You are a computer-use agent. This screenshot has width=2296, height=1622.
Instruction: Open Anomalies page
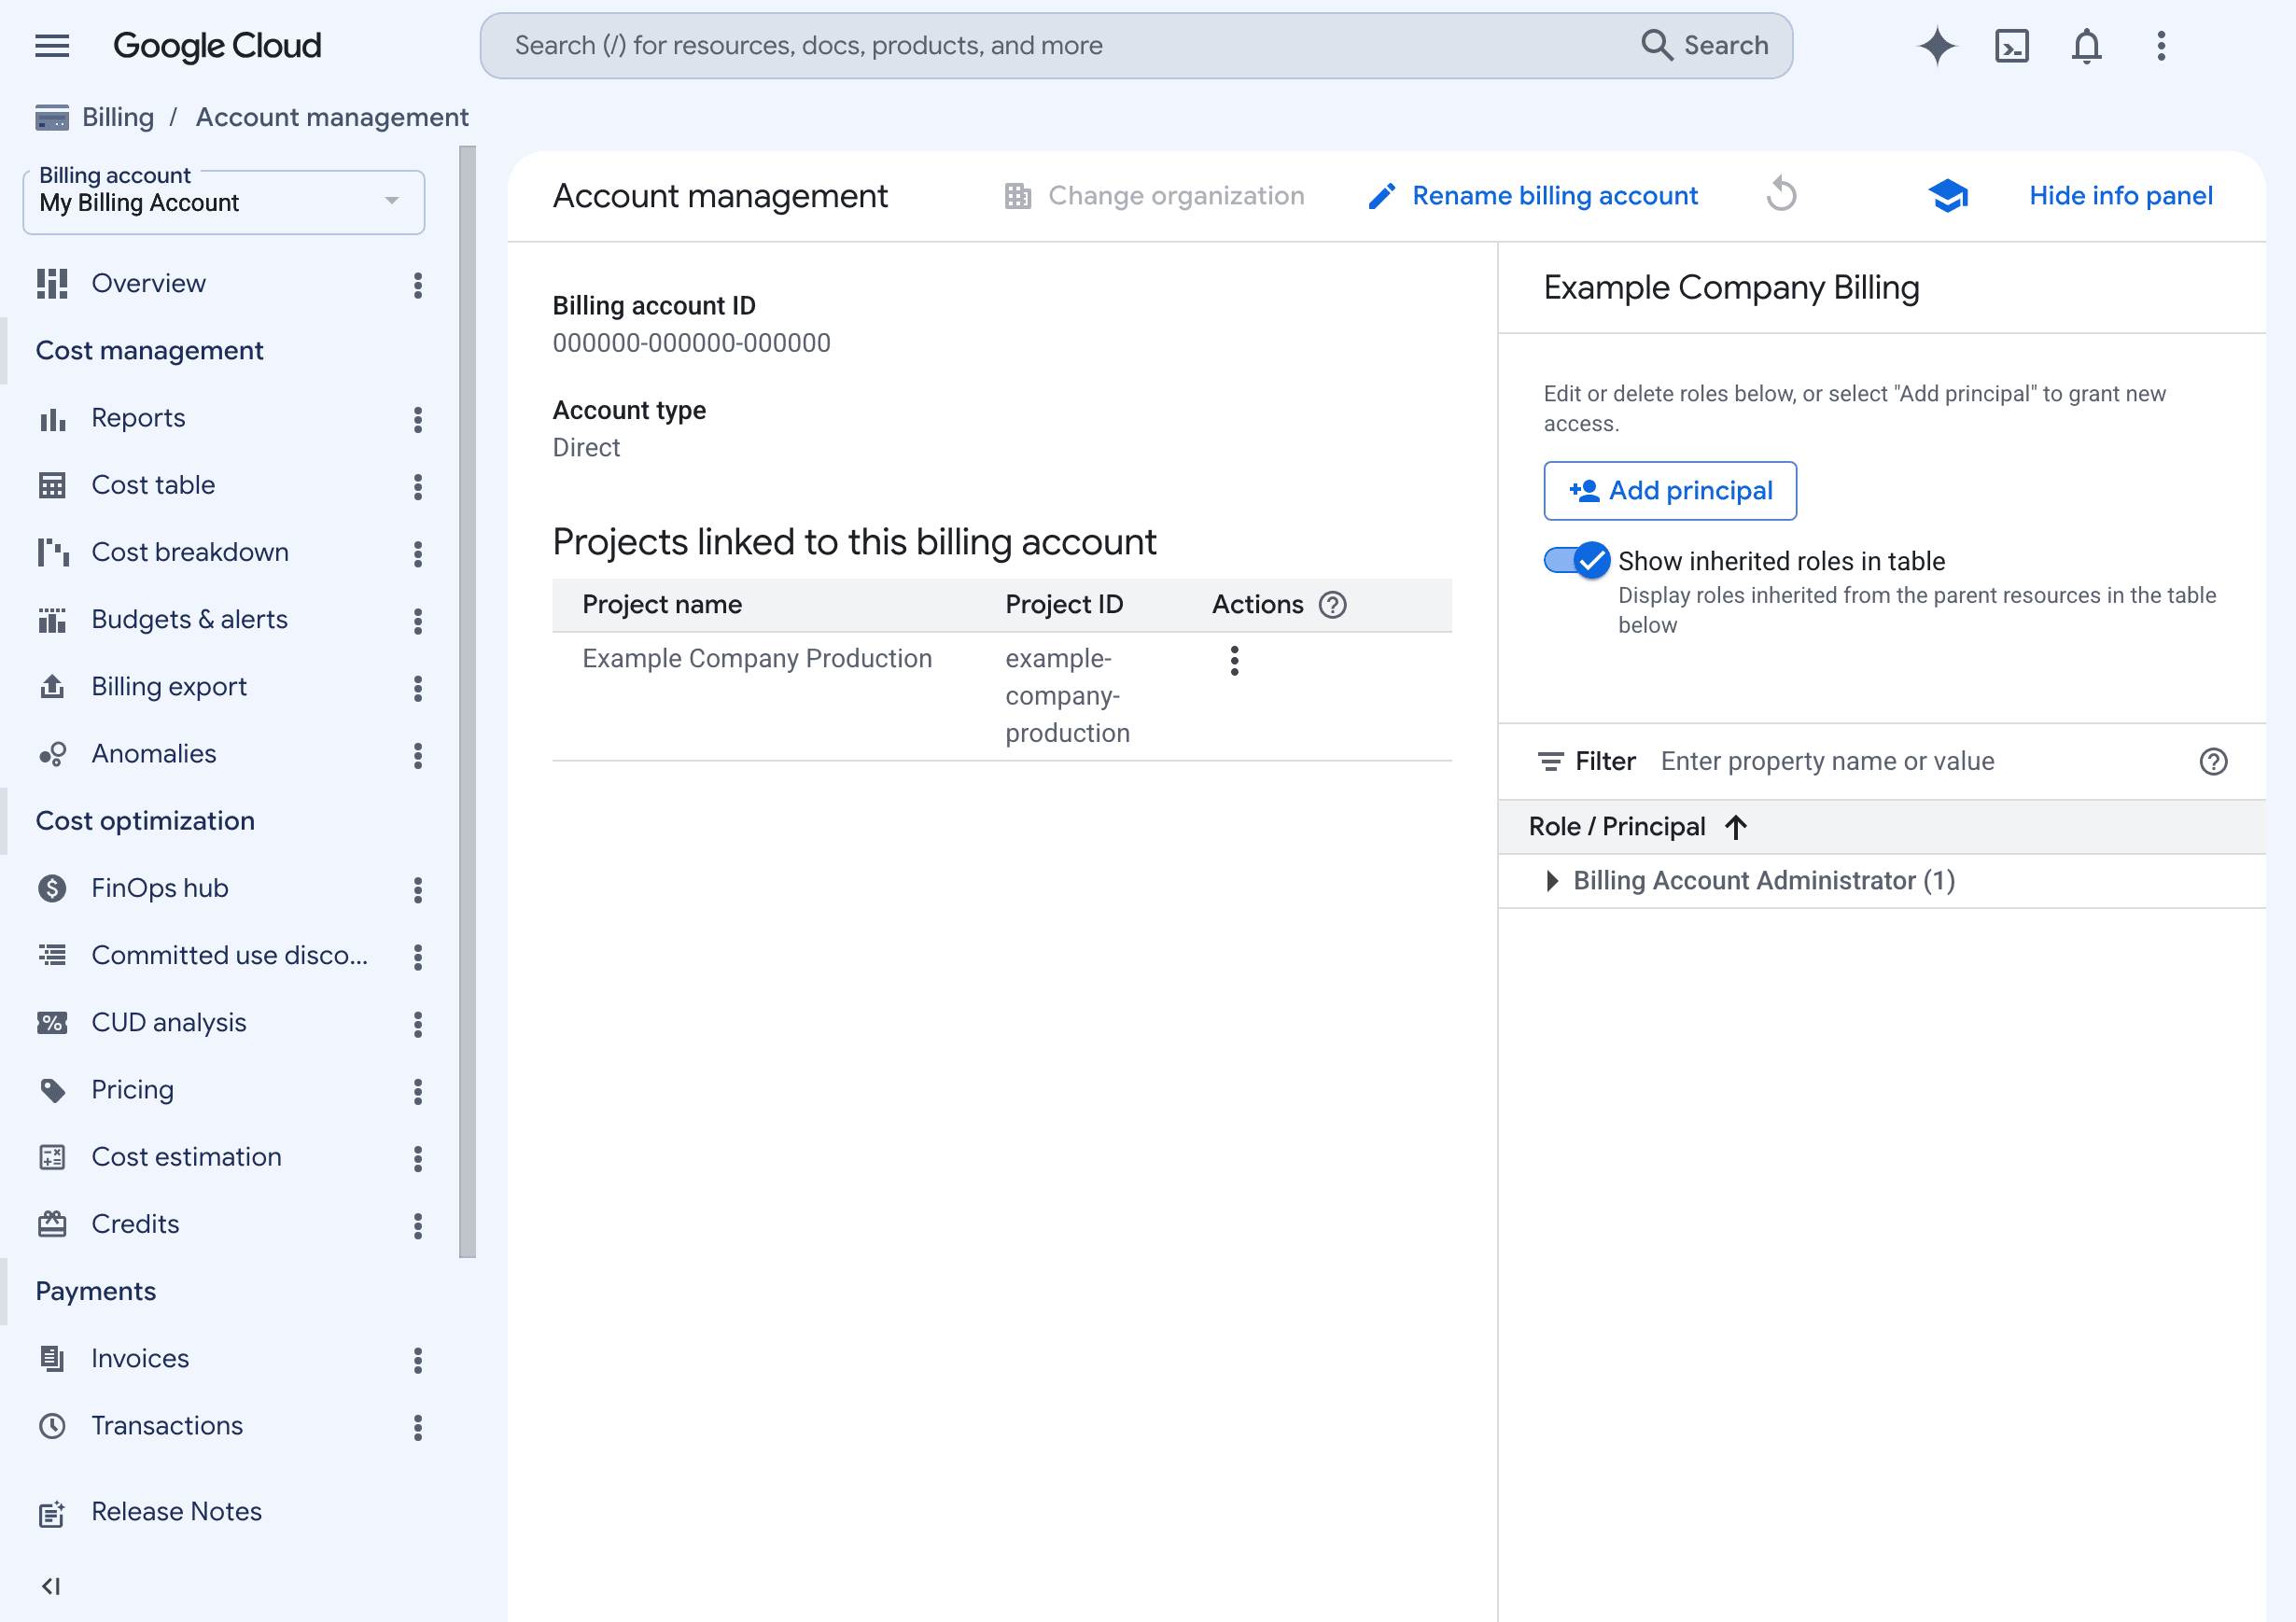[154, 754]
